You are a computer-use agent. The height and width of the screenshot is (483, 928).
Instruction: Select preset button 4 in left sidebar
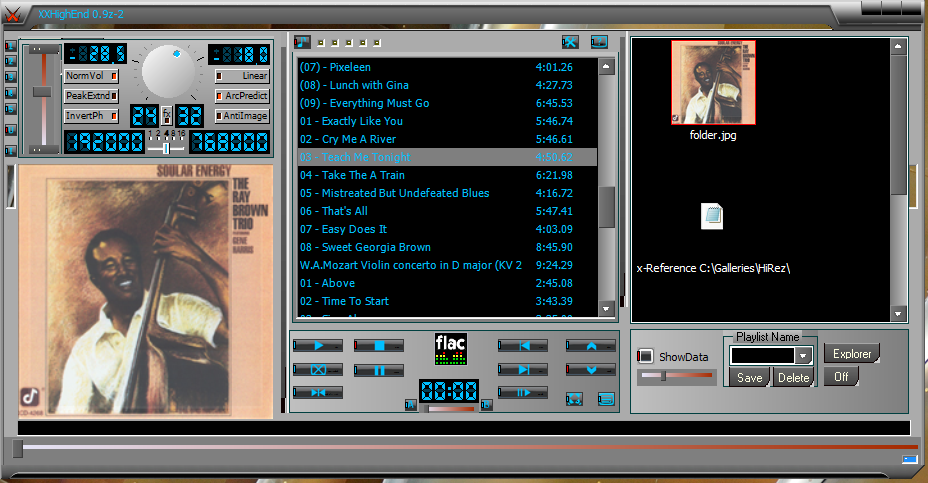pyautogui.click(x=10, y=93)
